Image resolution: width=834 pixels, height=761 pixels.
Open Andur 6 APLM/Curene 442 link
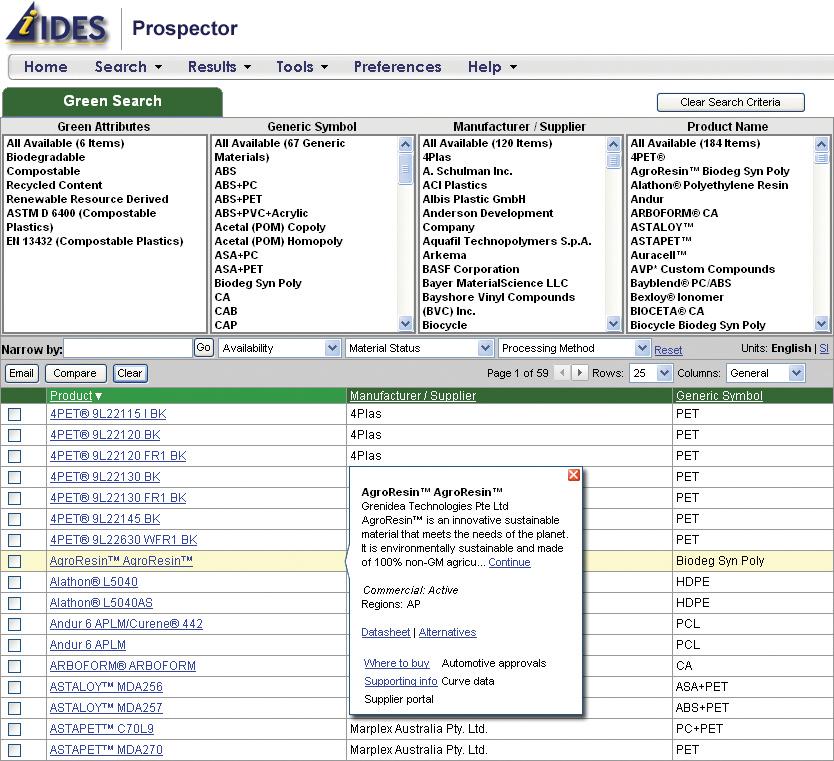126,624
